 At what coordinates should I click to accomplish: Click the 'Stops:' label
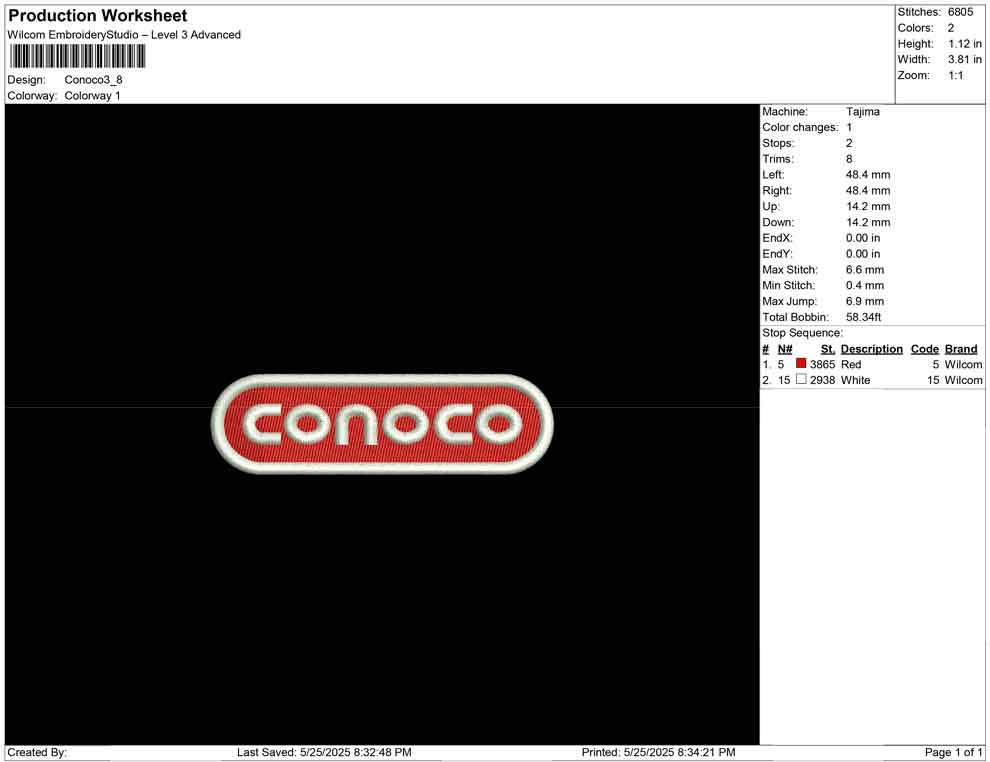tap(778, 143)
